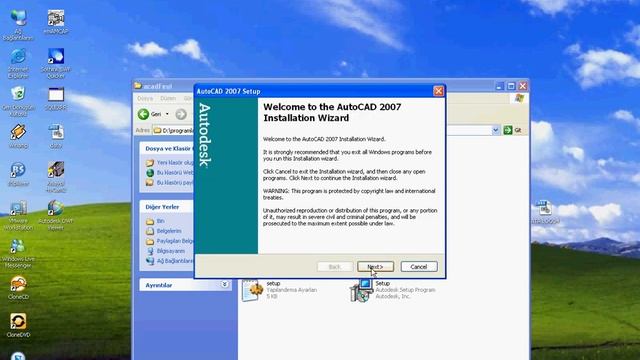The image size is (640, 360).
Task: Expand the Ayrıntılar panel chevron
Action: (224, 284)
